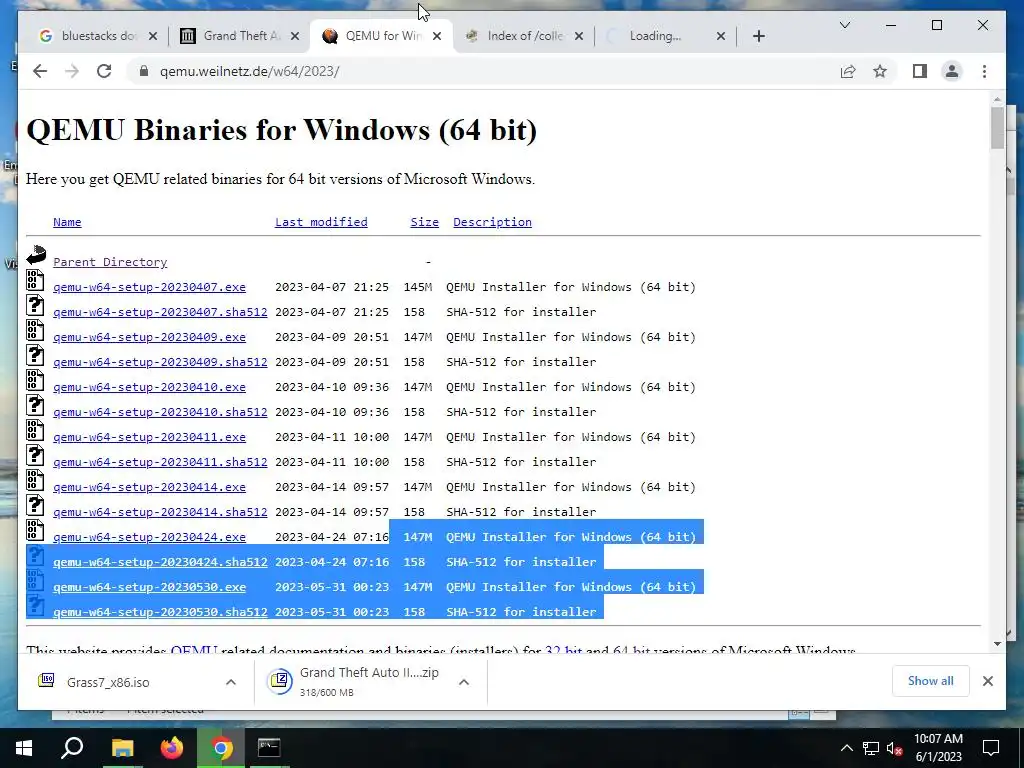Open a new browser tab
This screenshot has width=1024, height=768.
coord(758,36)
